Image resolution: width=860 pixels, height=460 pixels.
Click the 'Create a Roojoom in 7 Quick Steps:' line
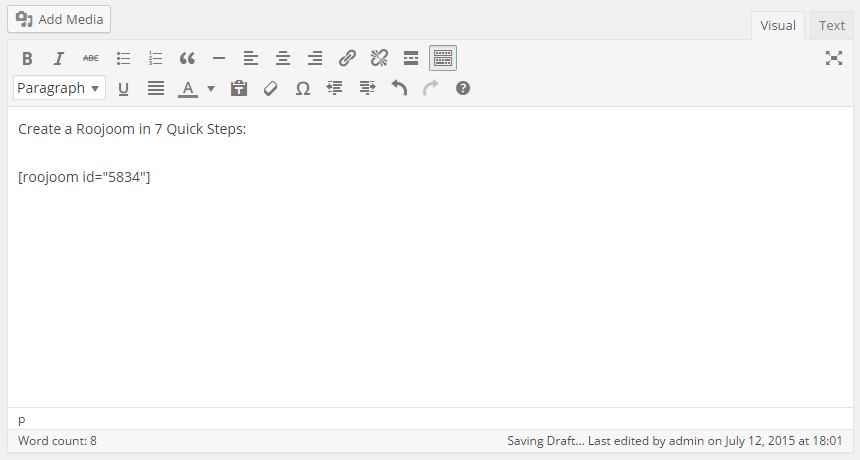pos(132,129)
